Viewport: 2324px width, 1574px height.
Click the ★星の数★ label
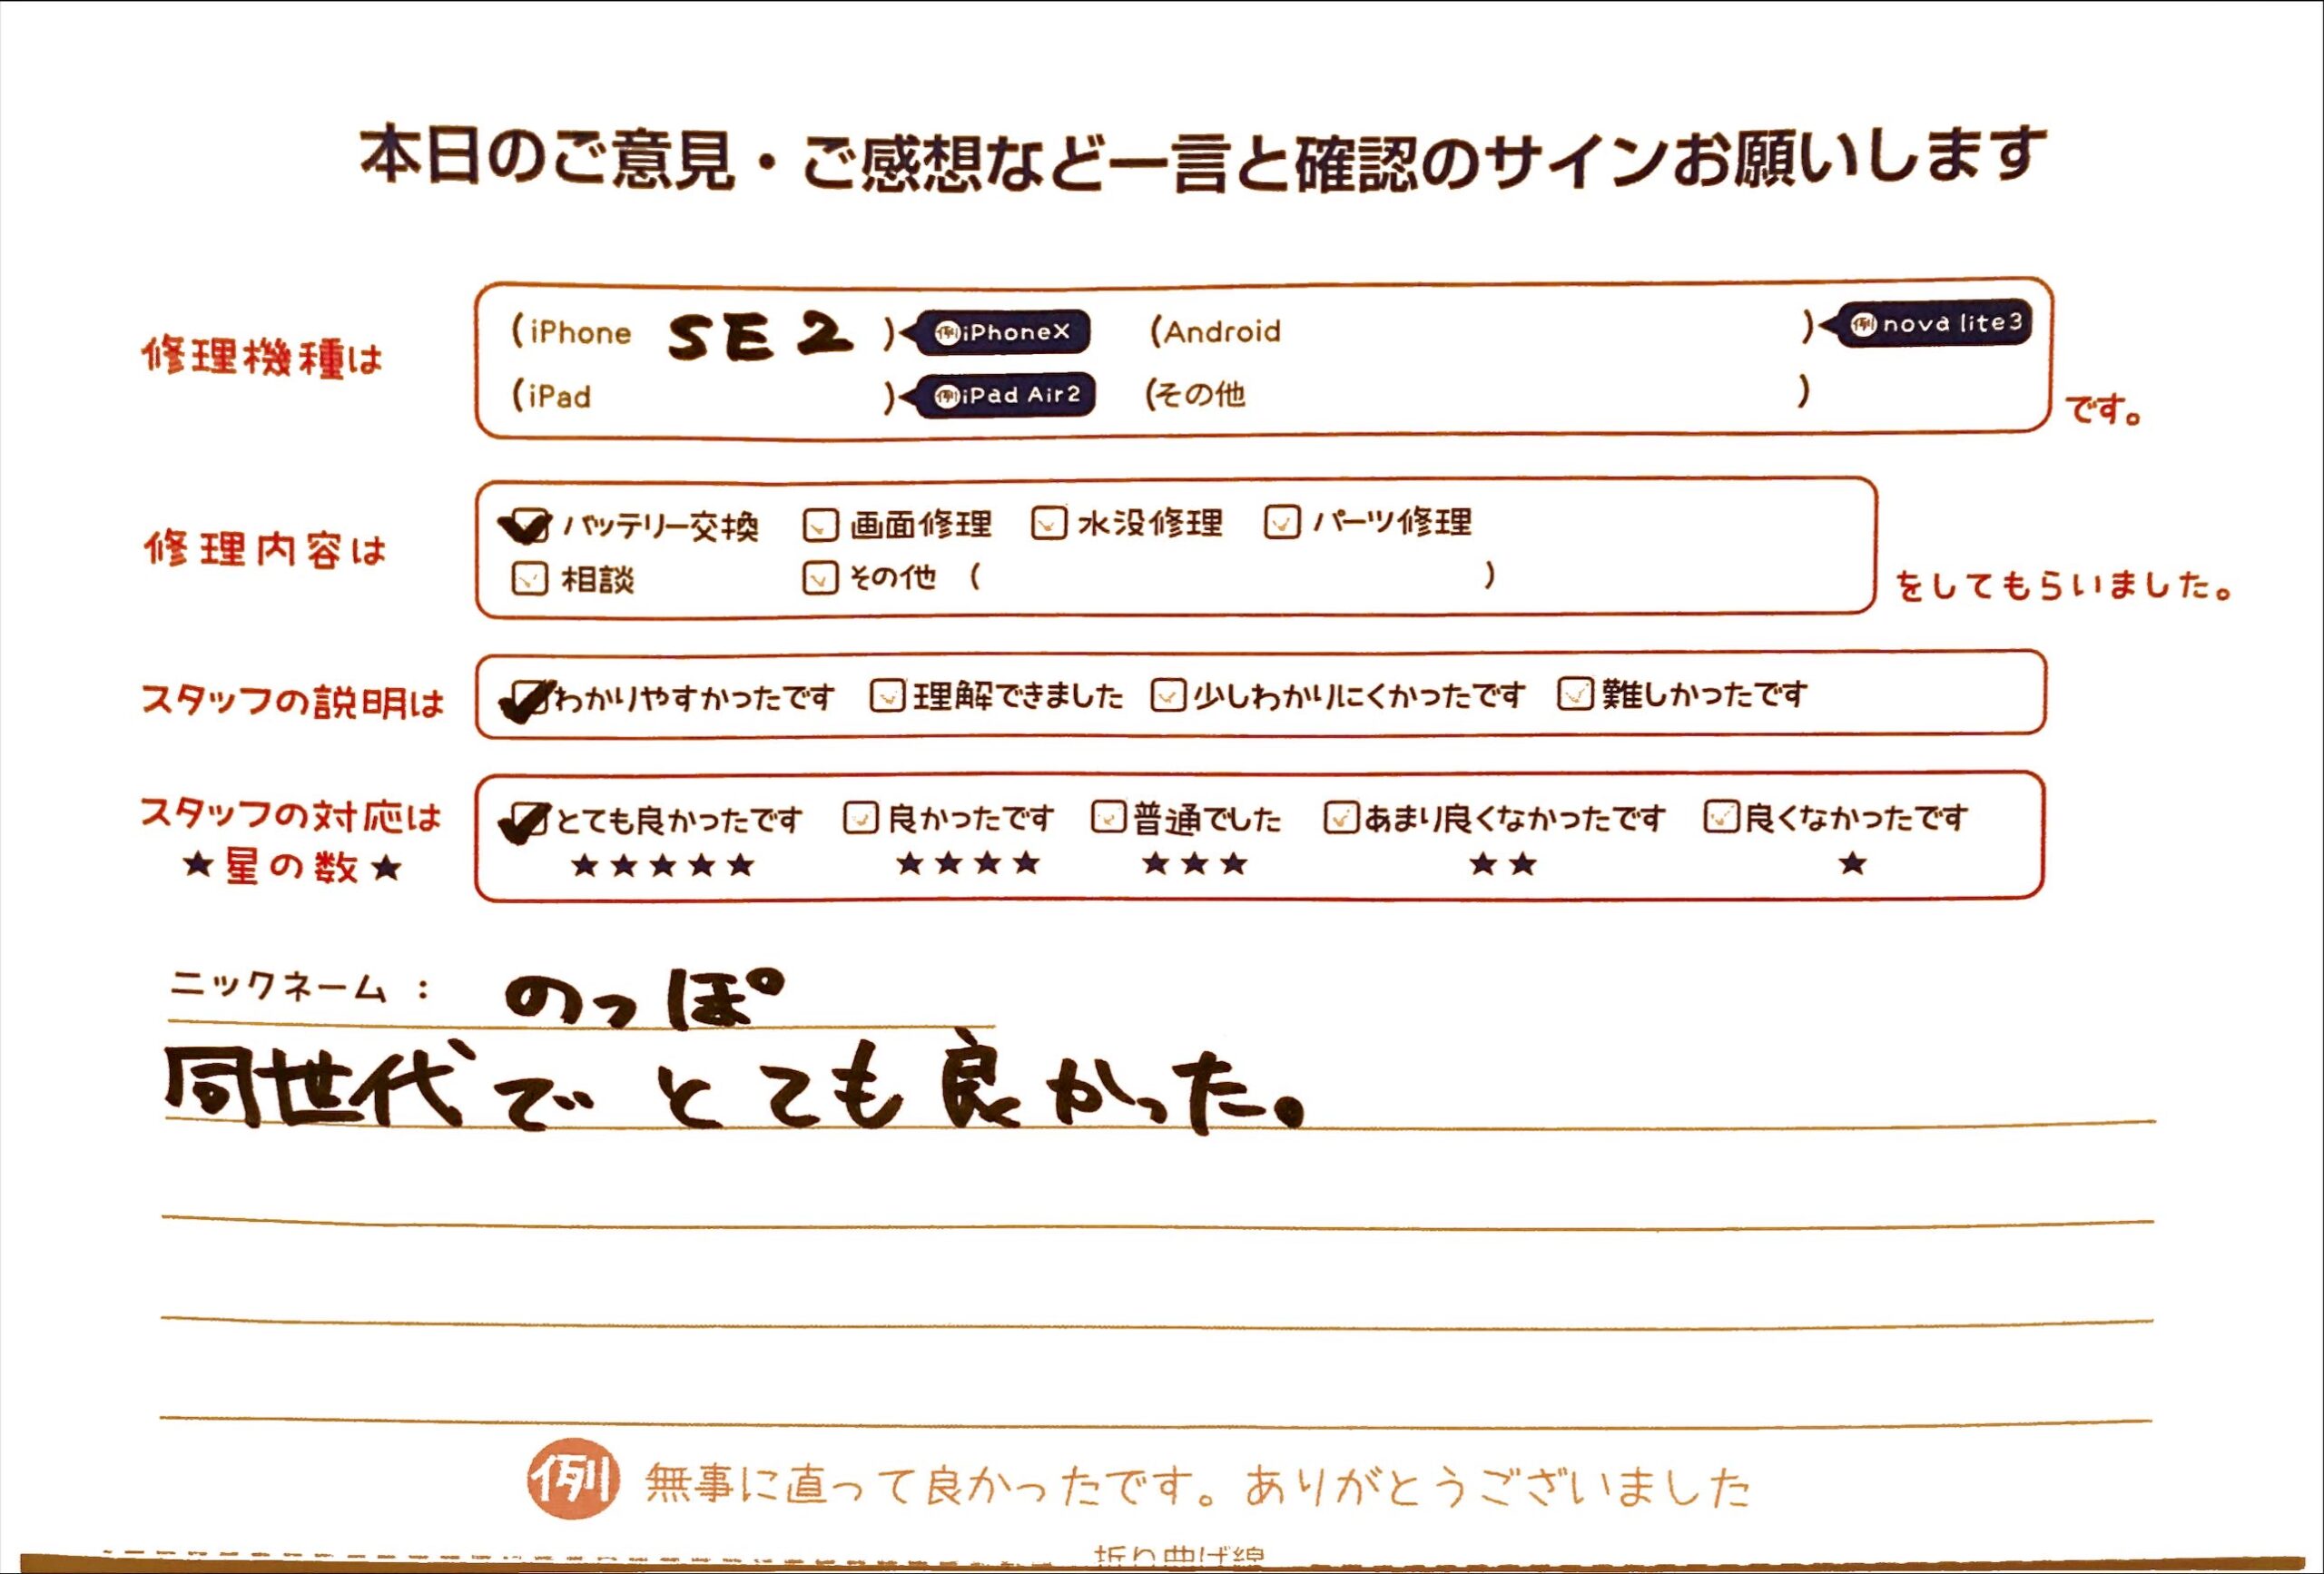[291, 867]
